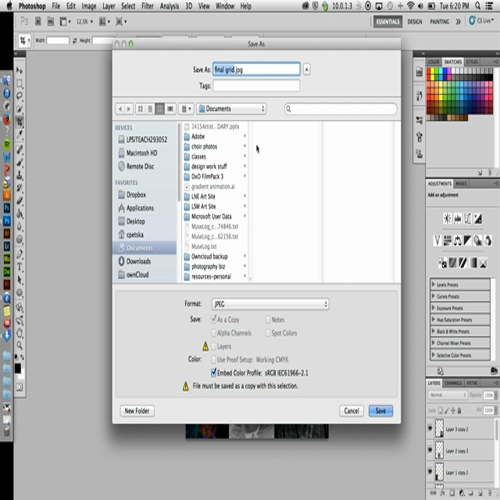The image size is (500, 500).
Task: Toggle the Notes checkbox
Action: 268,319
